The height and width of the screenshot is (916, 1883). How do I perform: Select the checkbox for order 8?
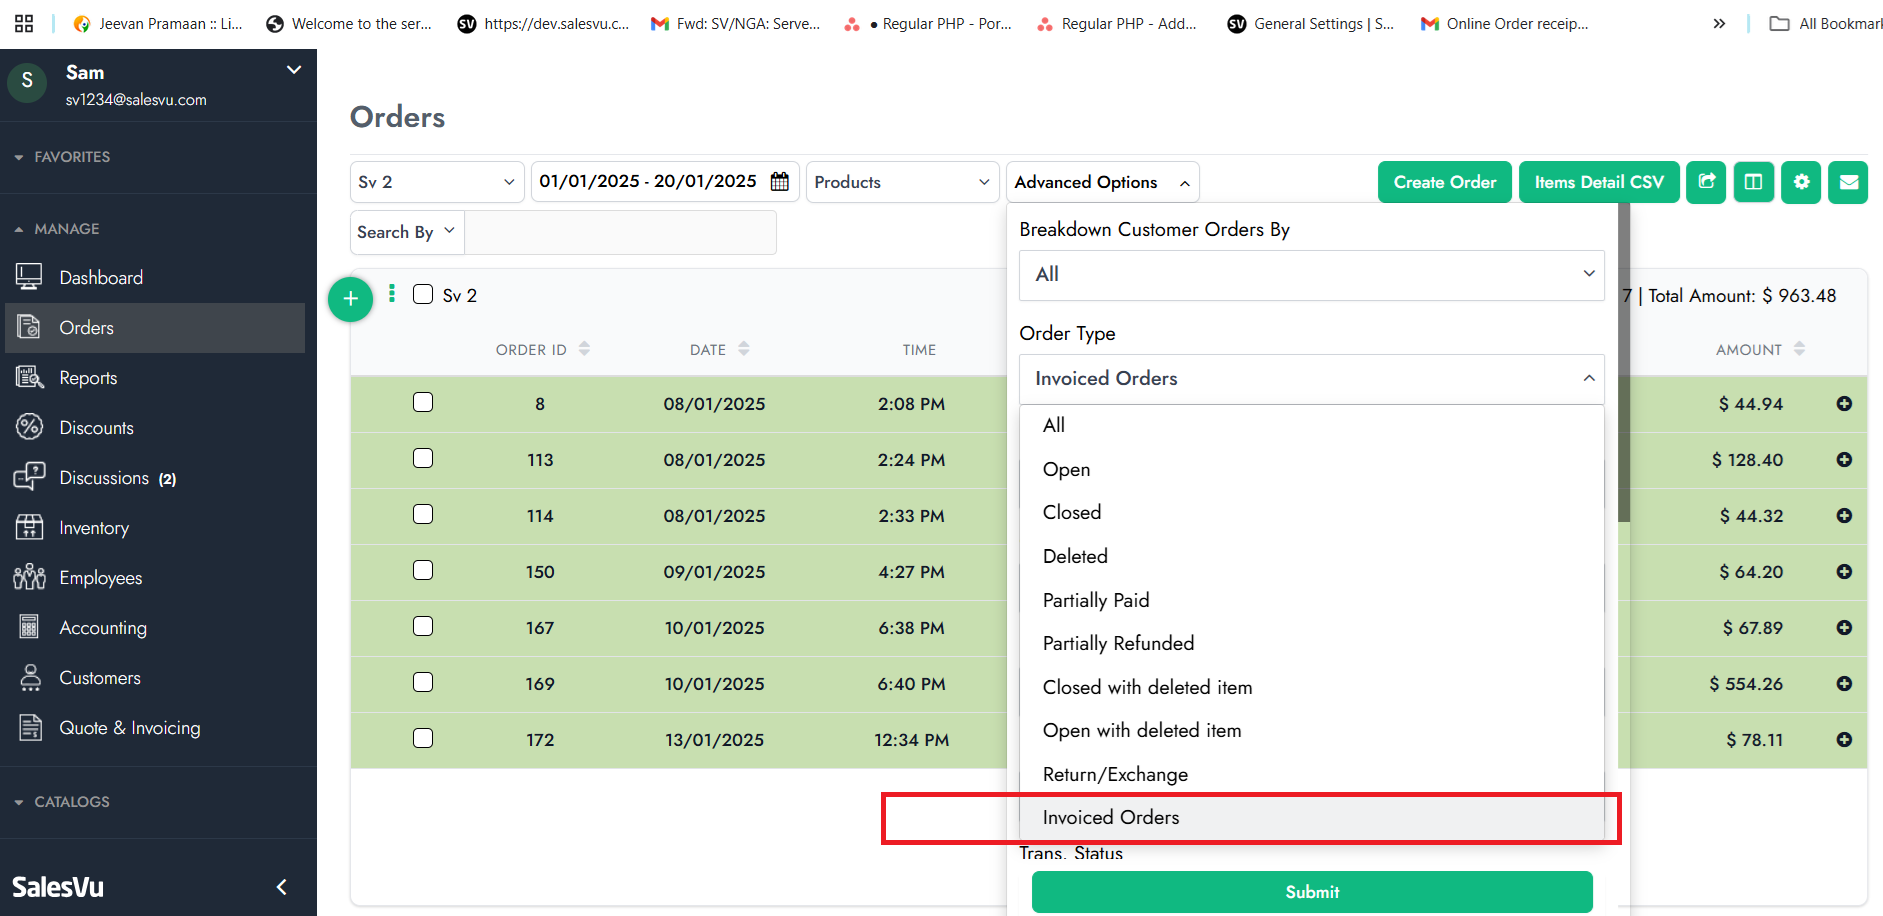[423, 402]
